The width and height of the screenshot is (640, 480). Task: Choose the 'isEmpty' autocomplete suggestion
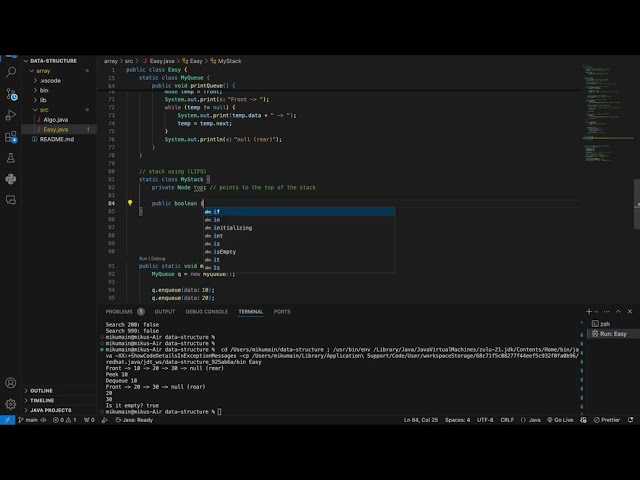click(x=299, y=251)
